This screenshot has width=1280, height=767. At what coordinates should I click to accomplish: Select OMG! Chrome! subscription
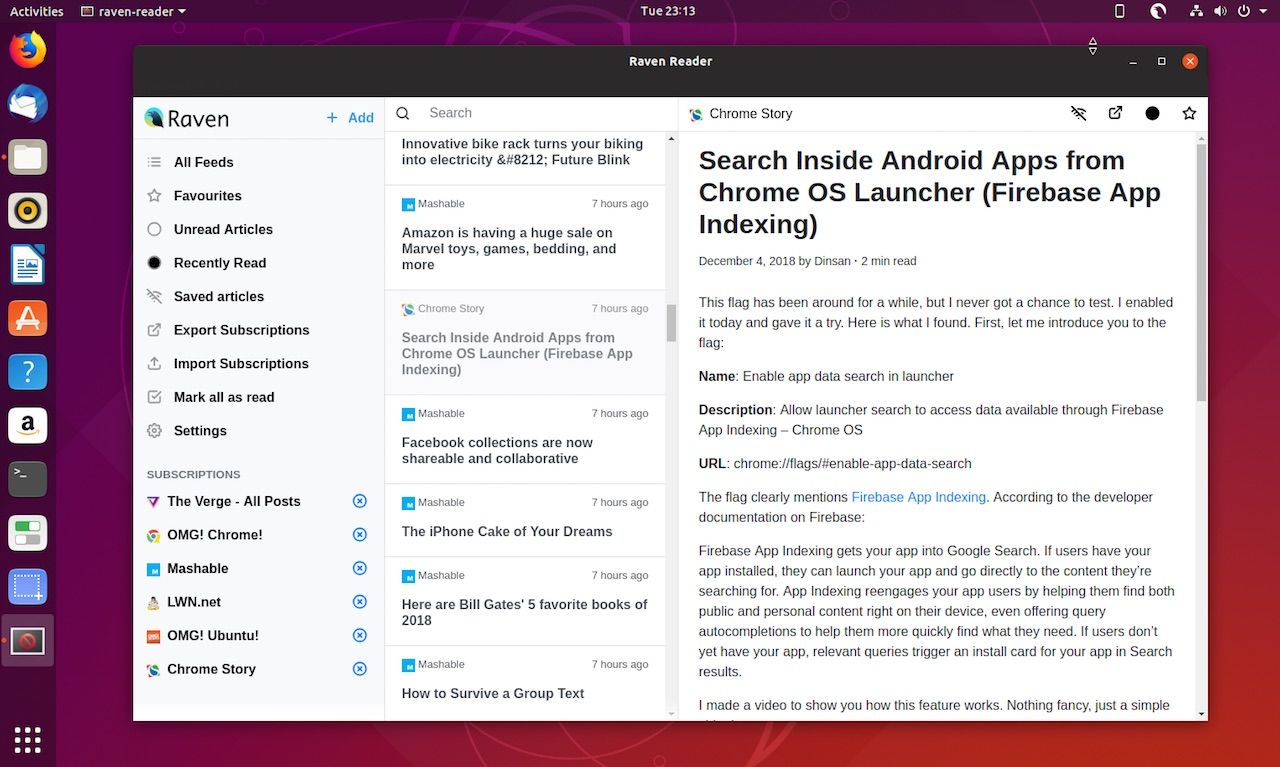[x=214, y=535]
